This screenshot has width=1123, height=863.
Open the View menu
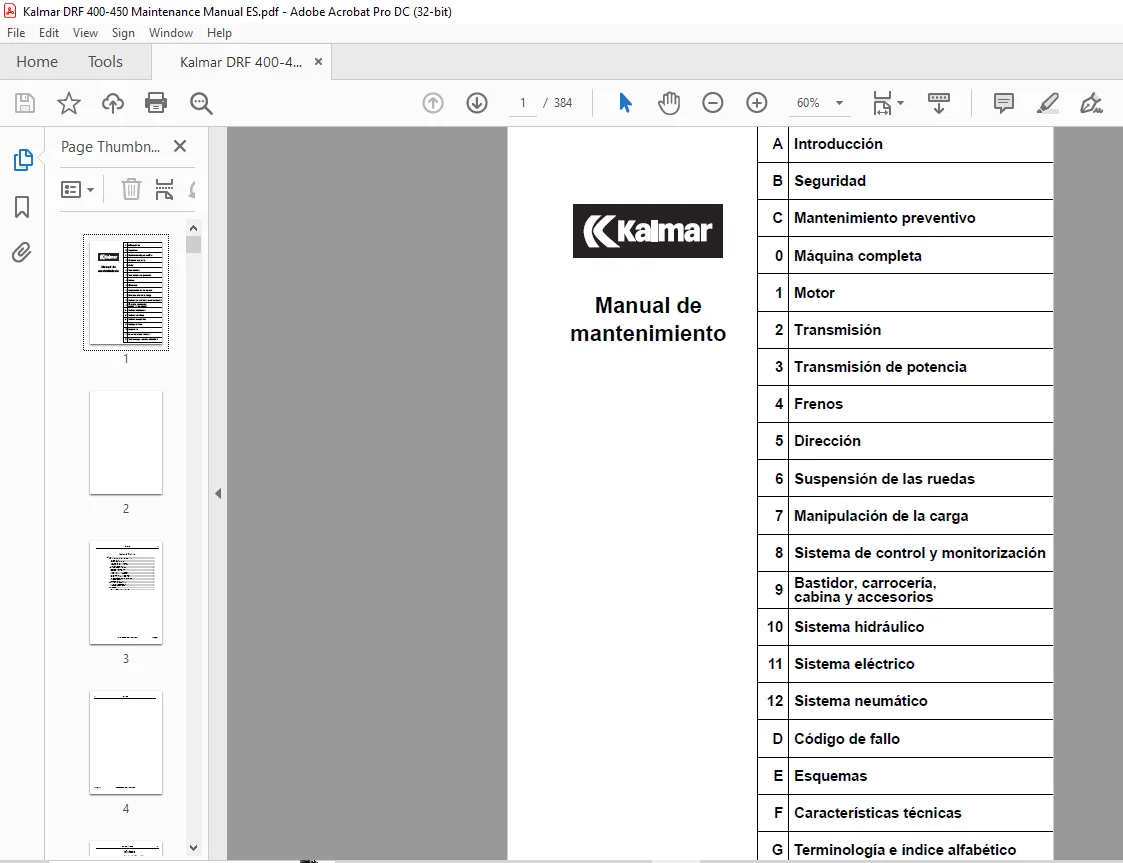coord(85,33)
